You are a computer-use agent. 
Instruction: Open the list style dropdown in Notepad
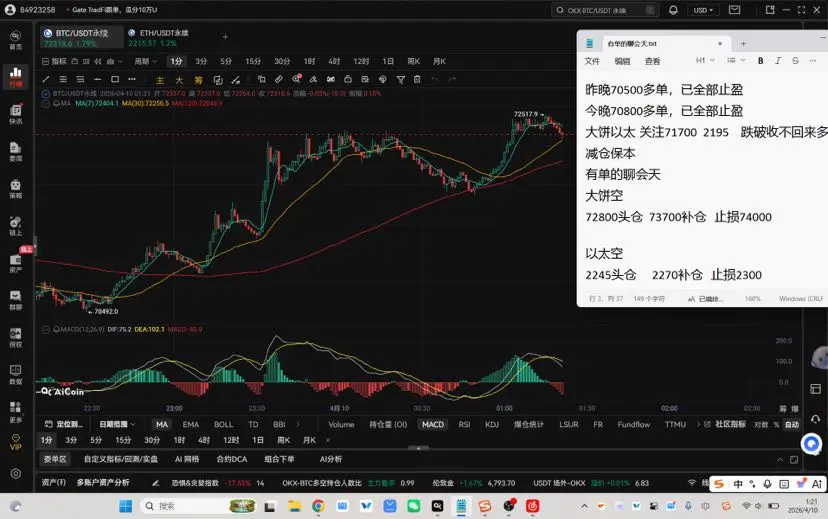tap(736, 61)
